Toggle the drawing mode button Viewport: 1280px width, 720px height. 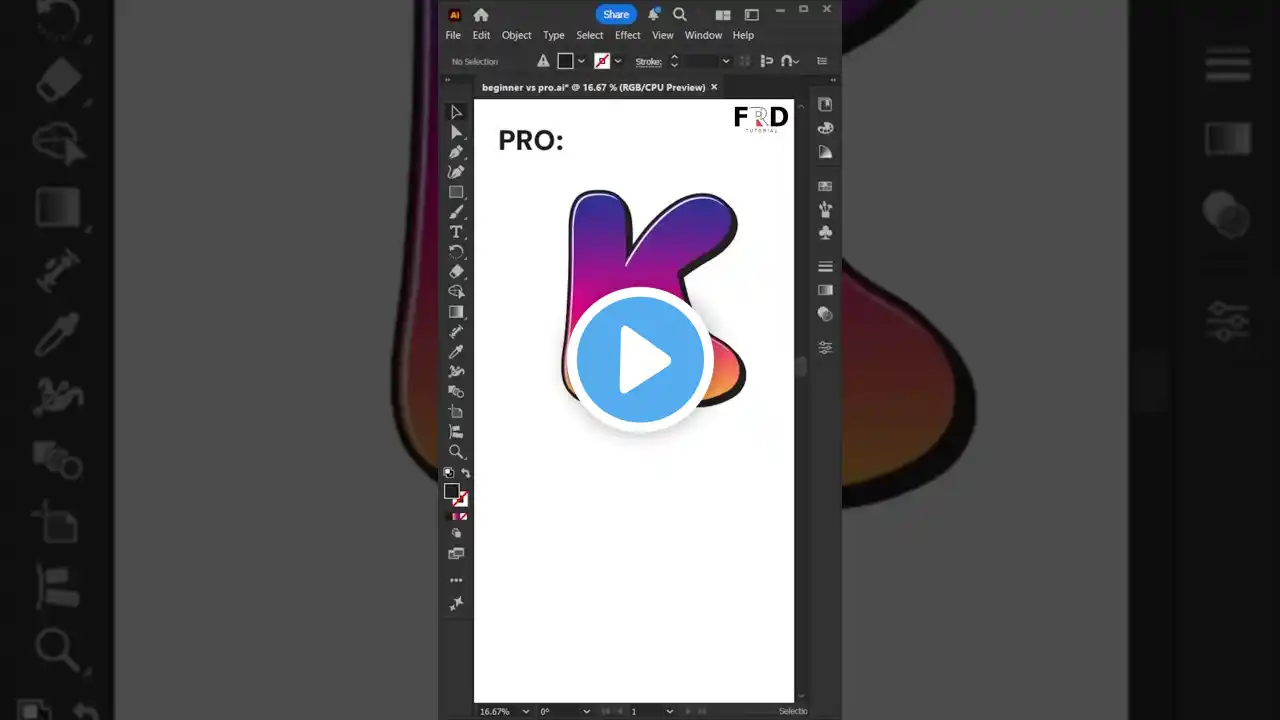point(456,534)
